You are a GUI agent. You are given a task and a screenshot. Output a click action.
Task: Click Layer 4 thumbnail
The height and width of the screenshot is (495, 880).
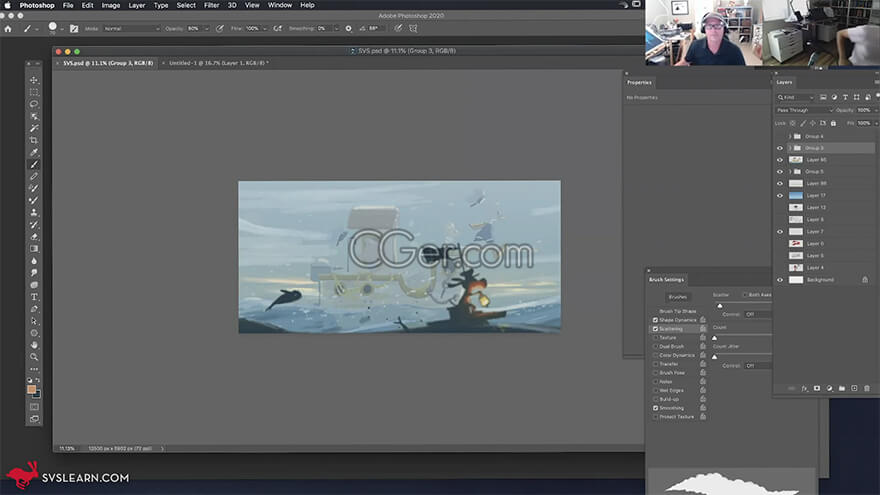point(796,268)
